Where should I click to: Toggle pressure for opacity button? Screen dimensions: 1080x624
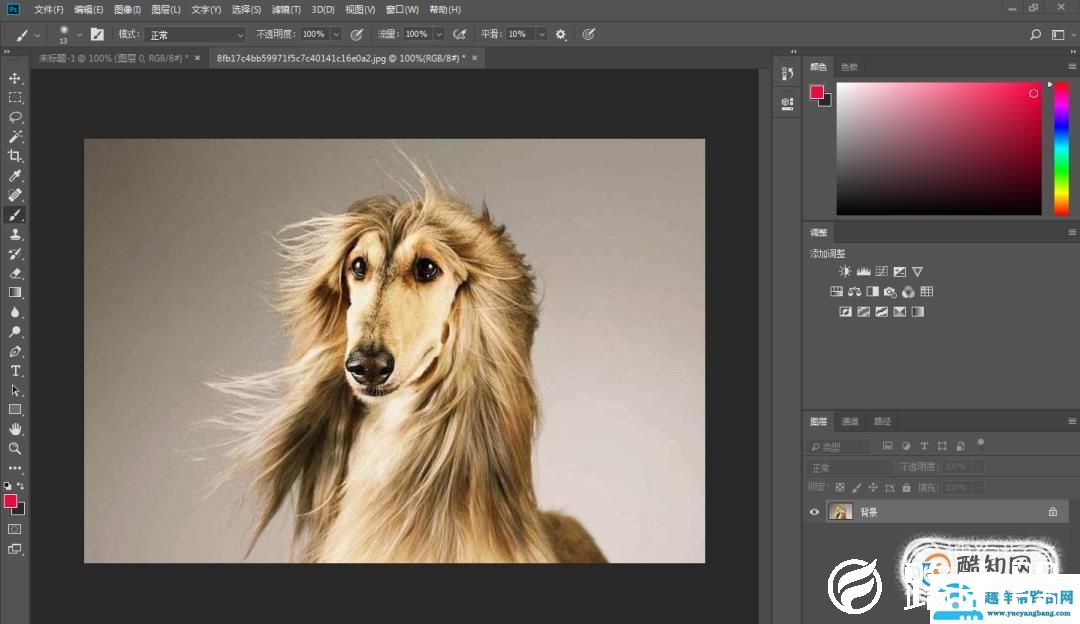coord(356,34)
